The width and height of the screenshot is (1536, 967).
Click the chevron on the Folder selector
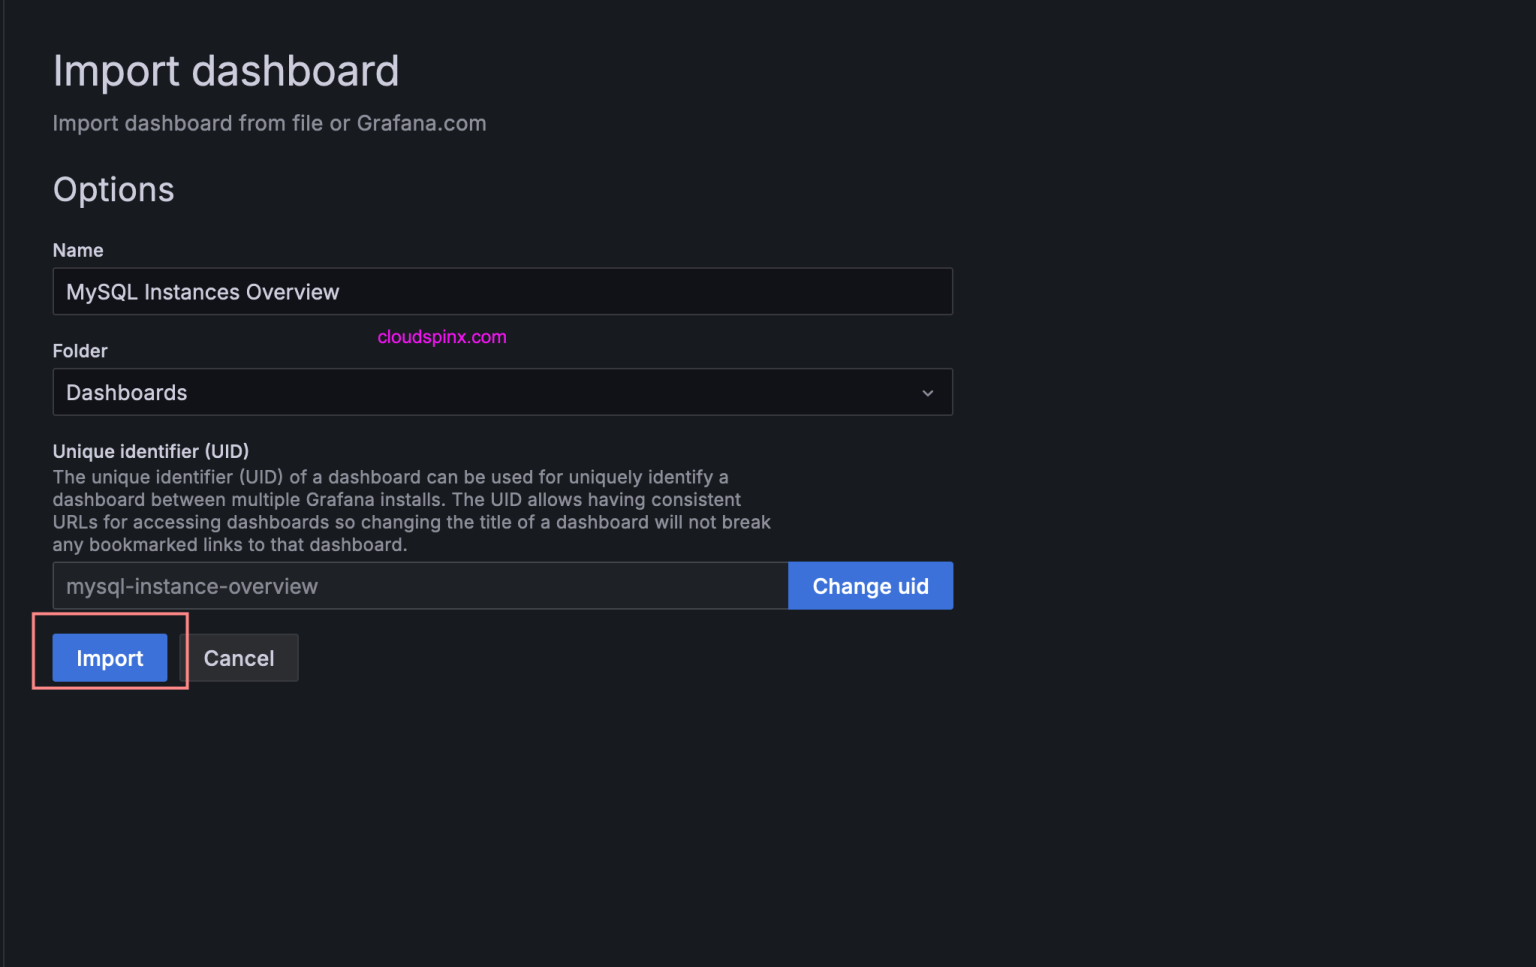(927, 392)
